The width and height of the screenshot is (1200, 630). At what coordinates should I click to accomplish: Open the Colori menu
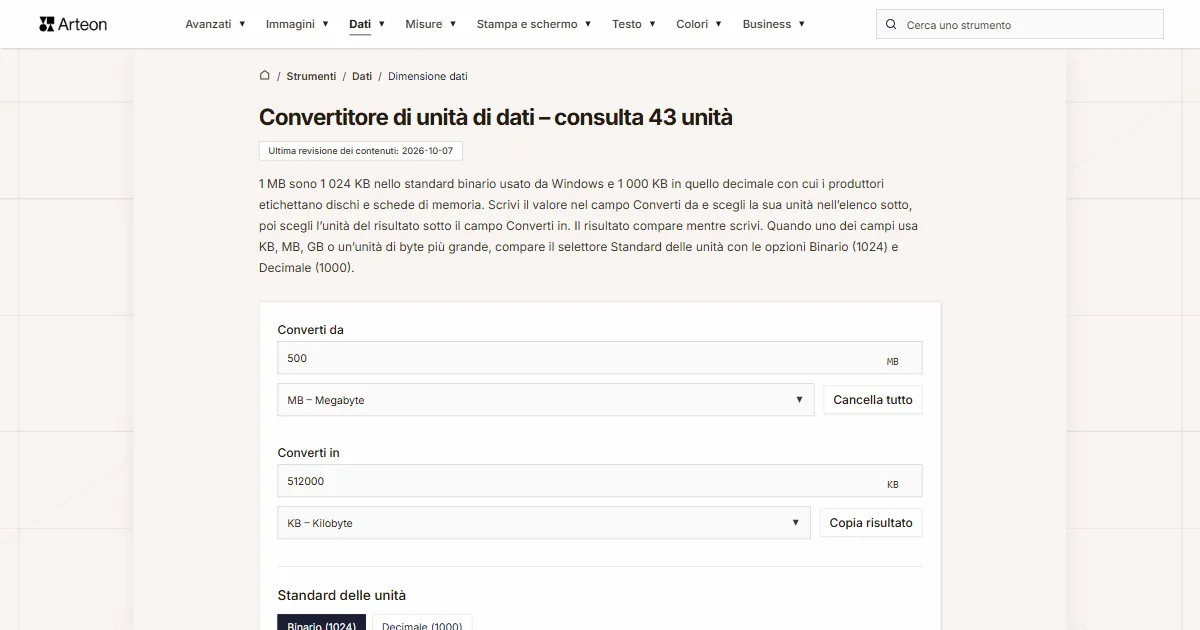pyautogui.click(x=699, y=24)
